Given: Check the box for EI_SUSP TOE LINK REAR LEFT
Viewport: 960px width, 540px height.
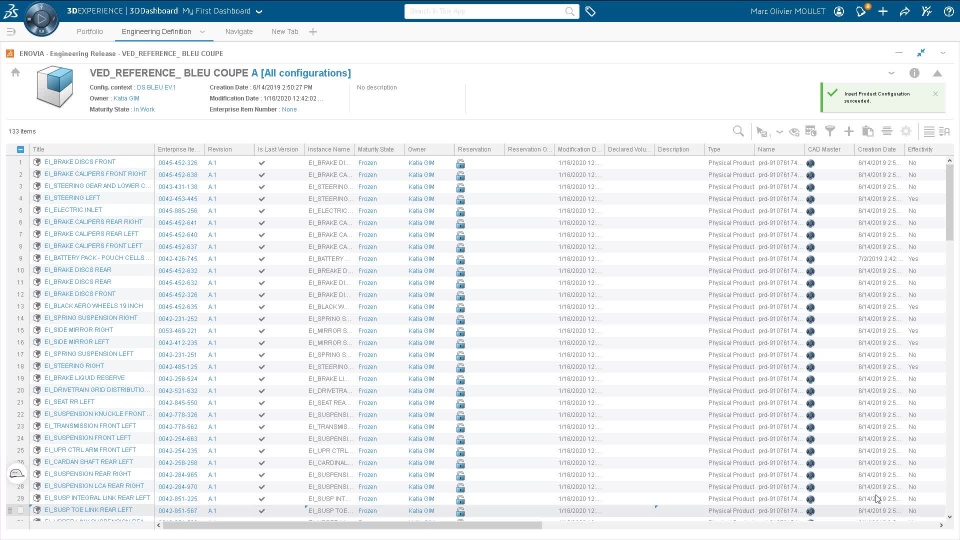Looking at the screenshot, I should [20, 510].
